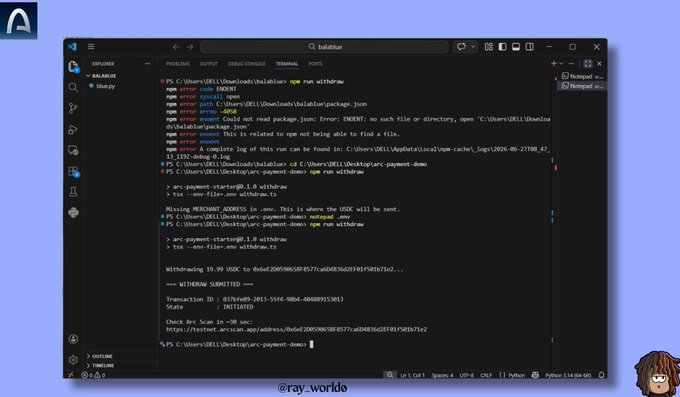Screen dimensions: 680x397
Task: Open the notifications bell icon
Action: [601, 375]
